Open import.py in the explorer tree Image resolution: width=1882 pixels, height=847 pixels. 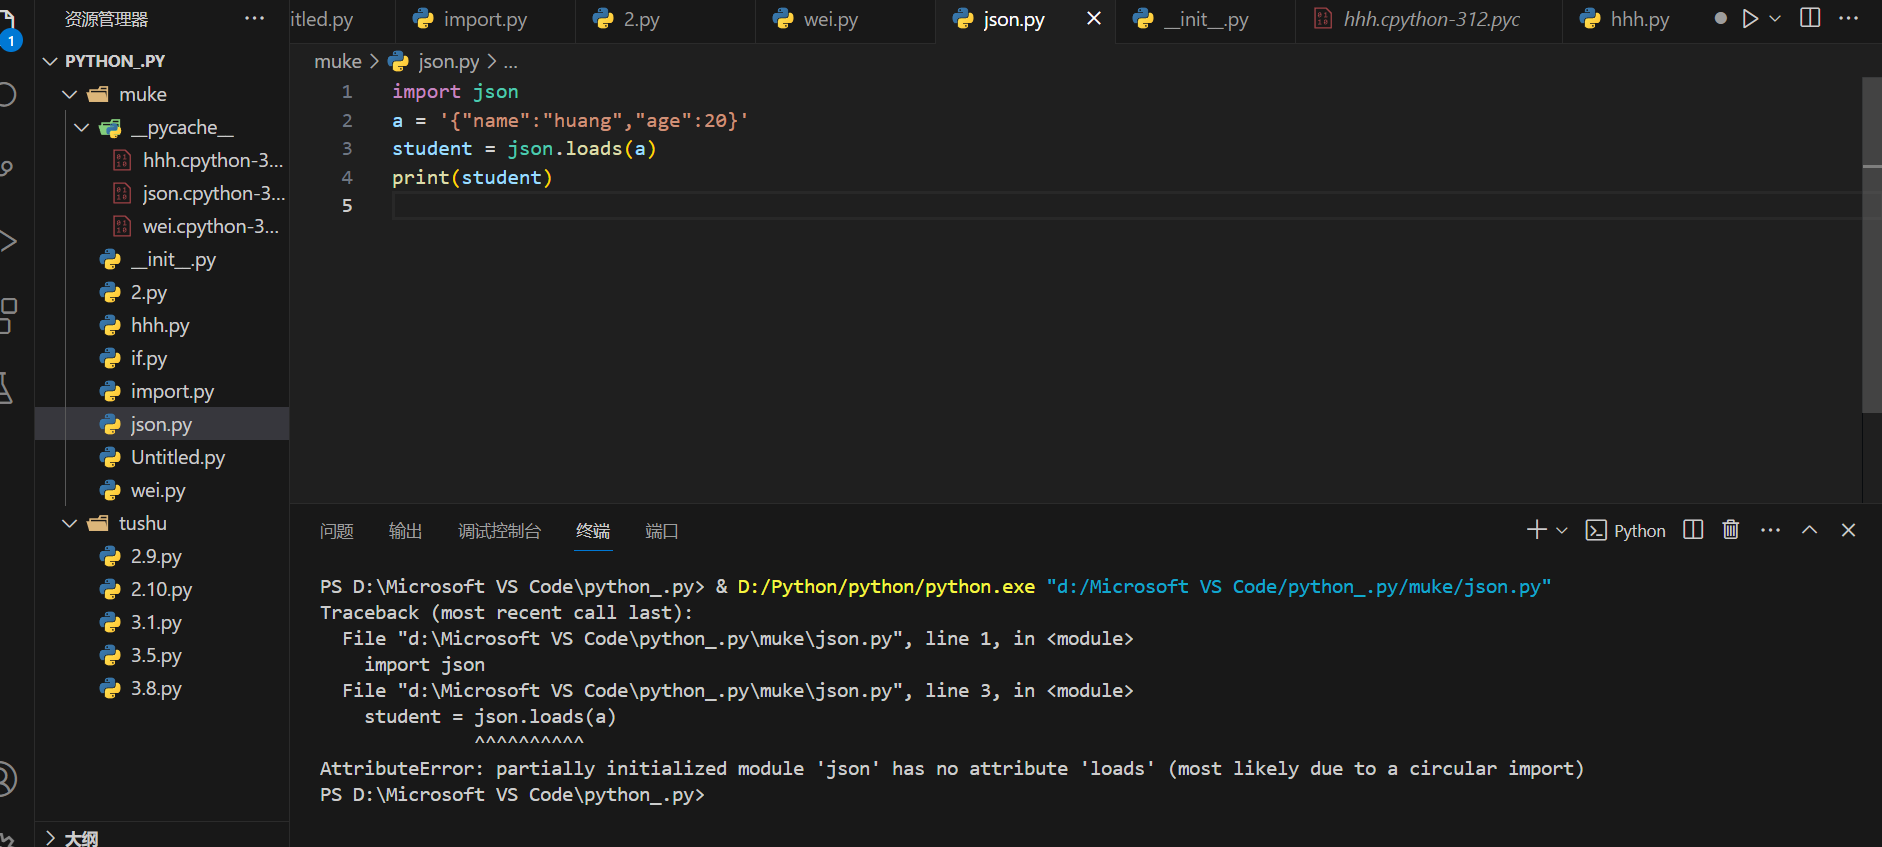162,391
